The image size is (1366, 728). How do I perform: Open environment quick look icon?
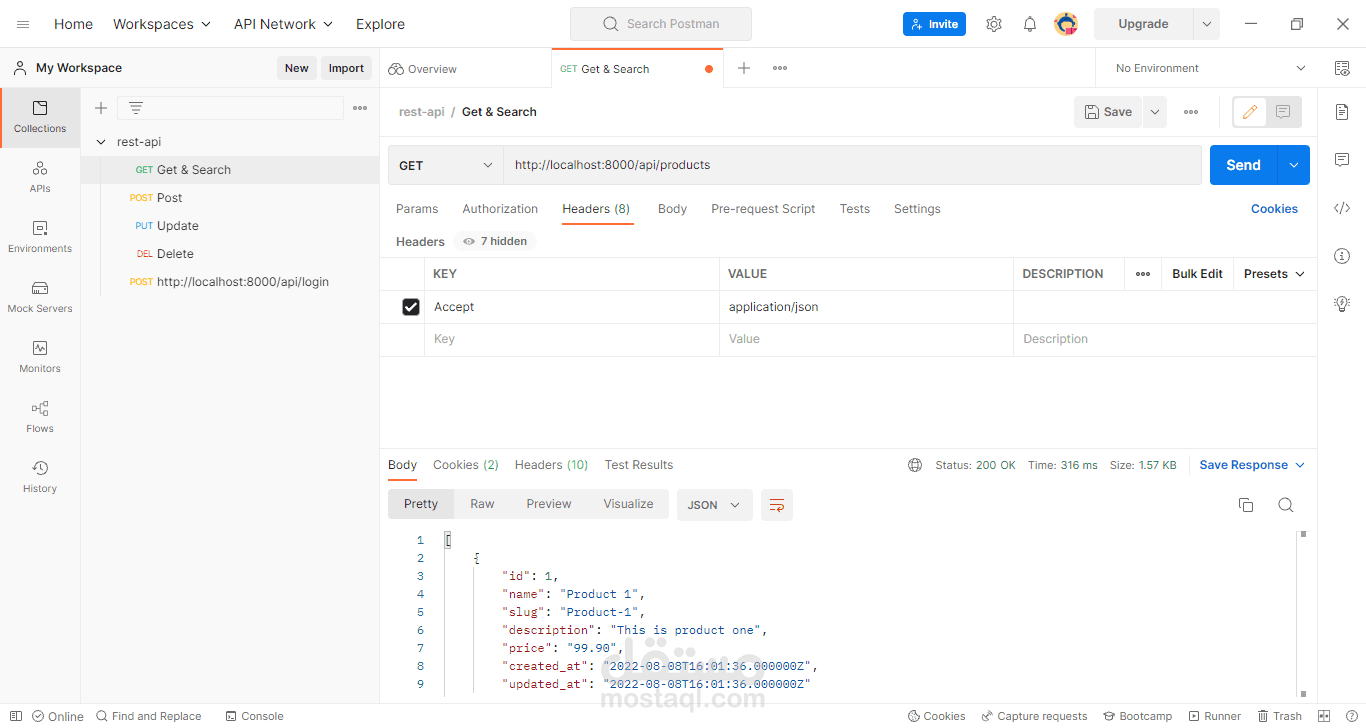point(1342,68)
